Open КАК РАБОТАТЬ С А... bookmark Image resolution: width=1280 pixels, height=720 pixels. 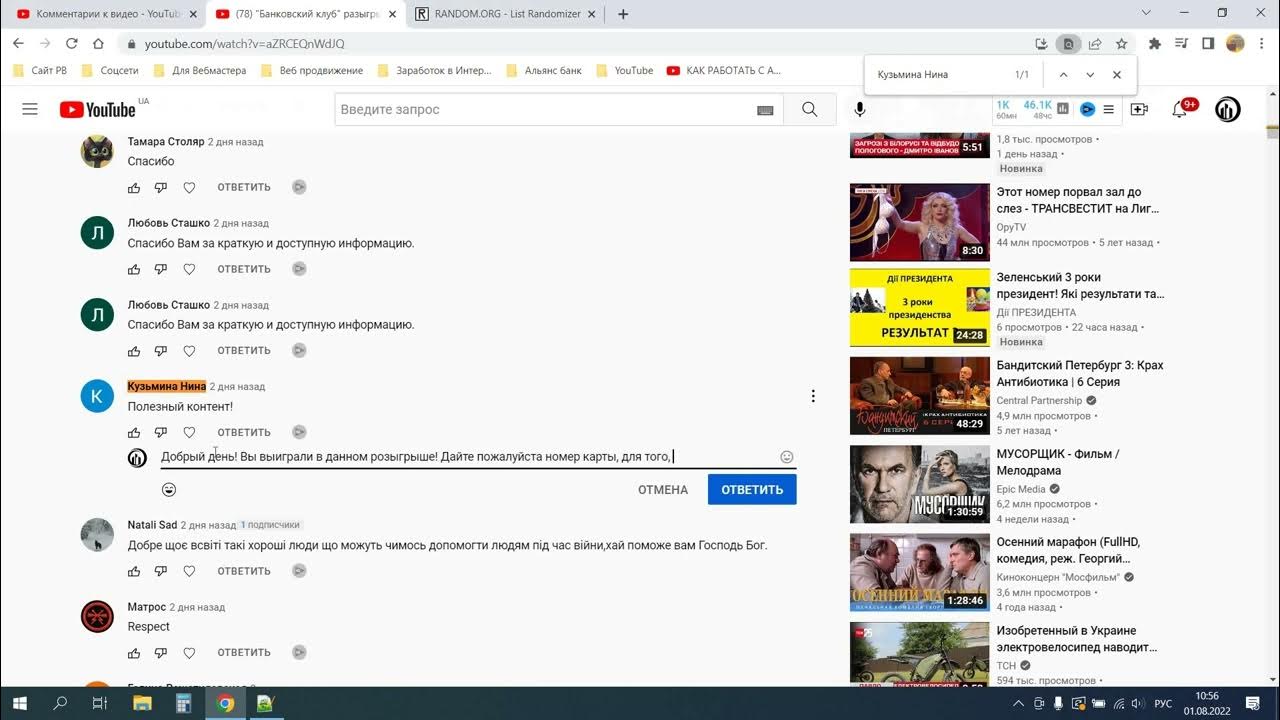(723, 71)
